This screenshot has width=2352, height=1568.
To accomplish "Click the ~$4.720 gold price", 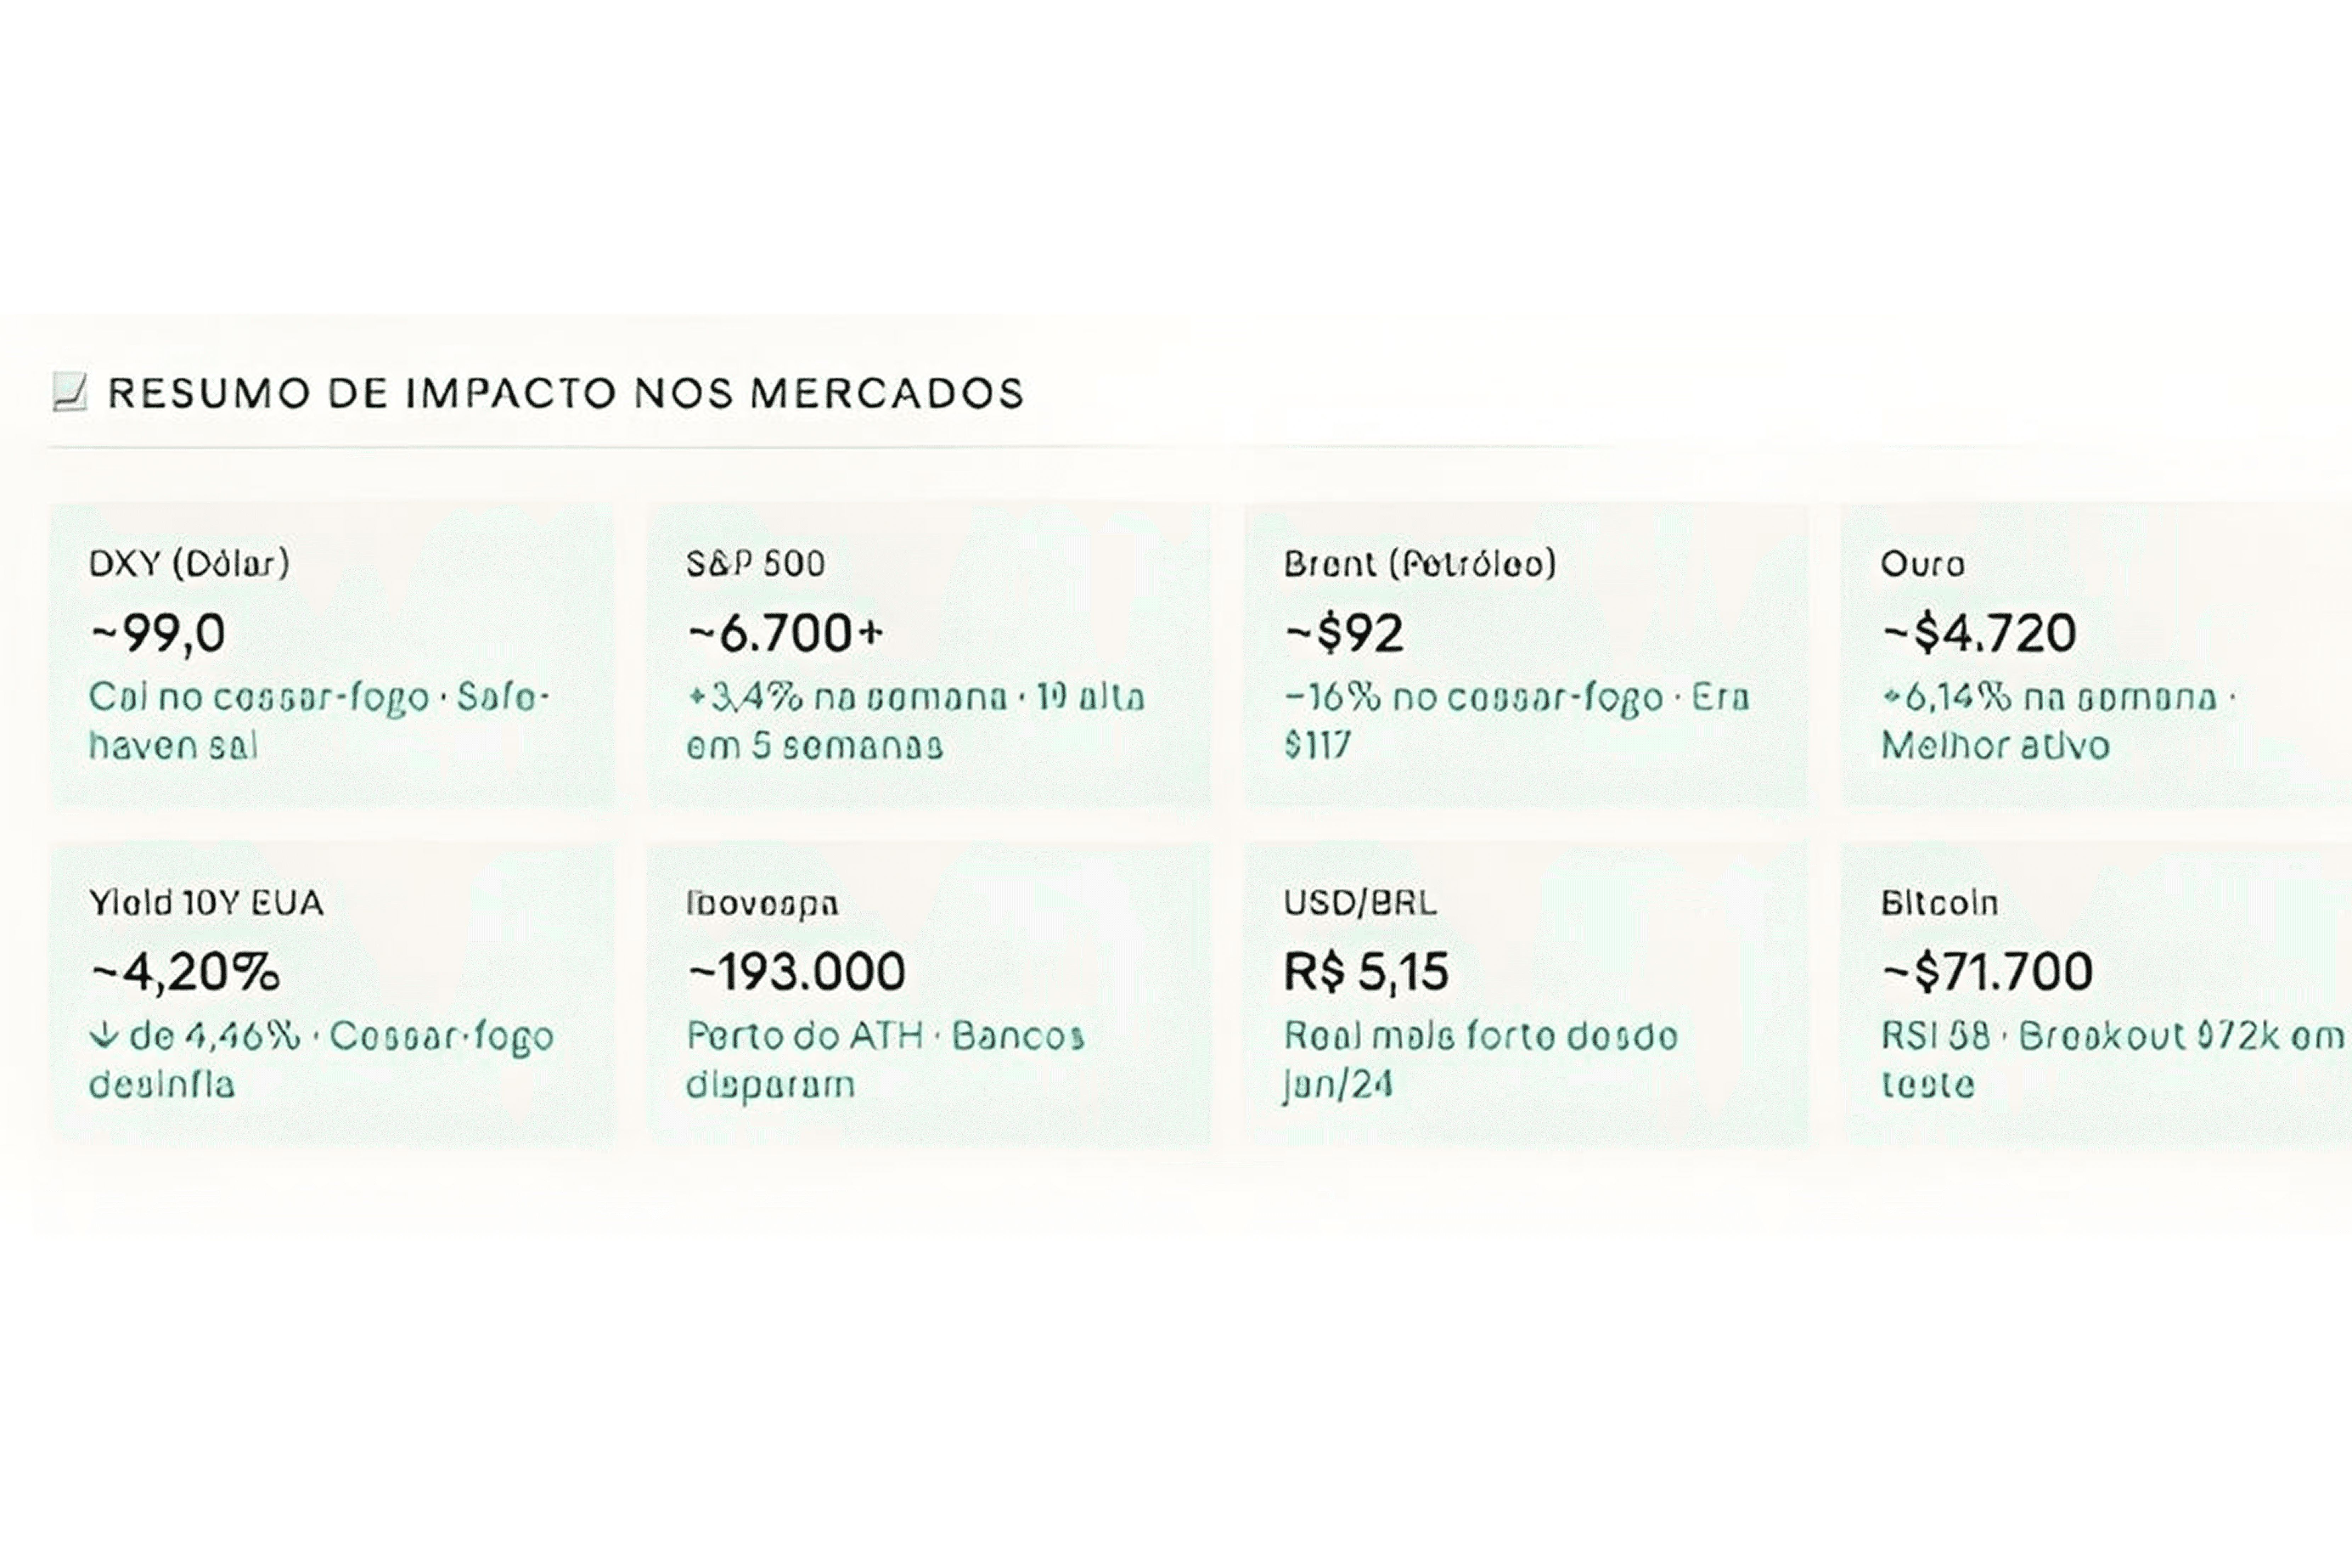I will 1979,633.
